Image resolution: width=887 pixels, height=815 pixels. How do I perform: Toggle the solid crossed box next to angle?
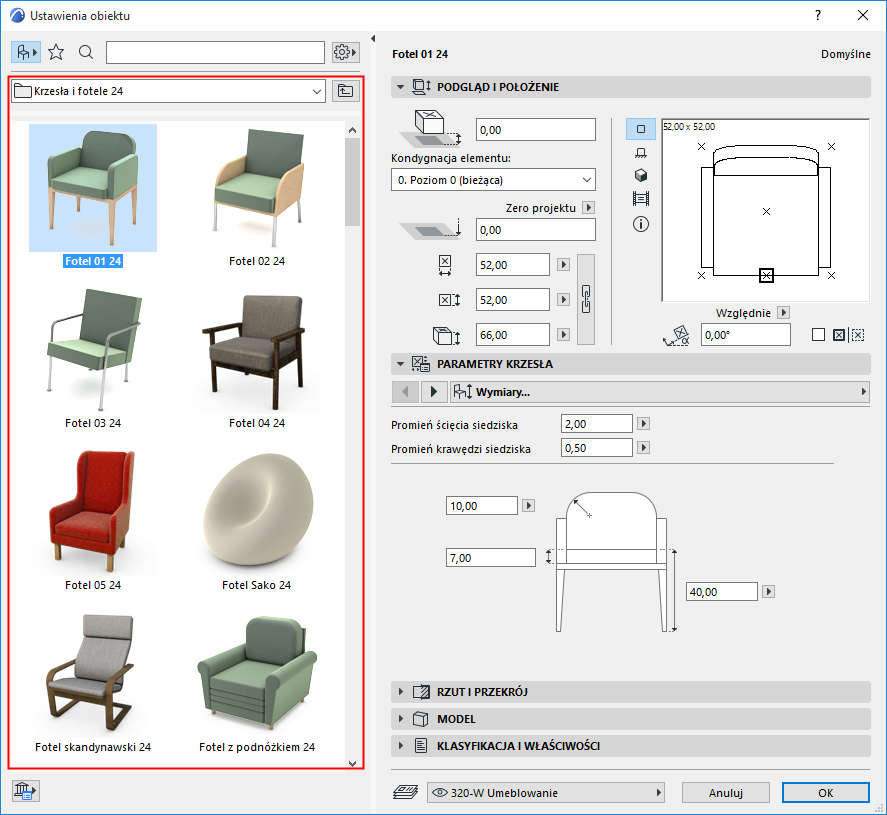point(838,335)
